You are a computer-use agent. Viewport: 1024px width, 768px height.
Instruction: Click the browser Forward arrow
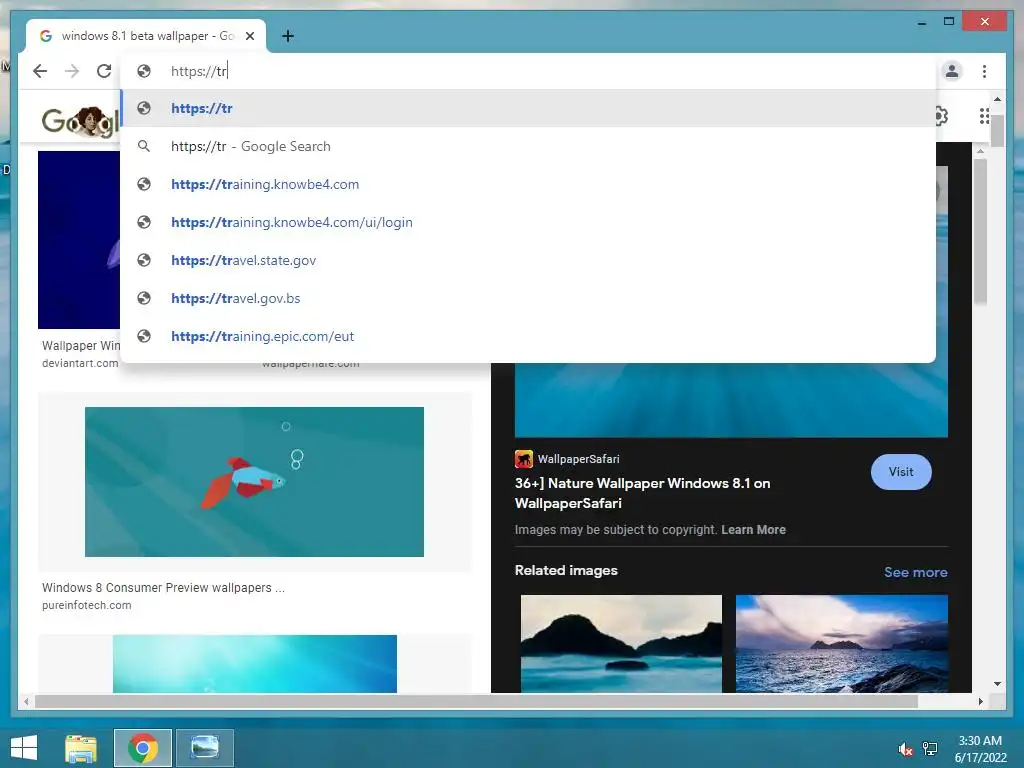pos(72,71)
